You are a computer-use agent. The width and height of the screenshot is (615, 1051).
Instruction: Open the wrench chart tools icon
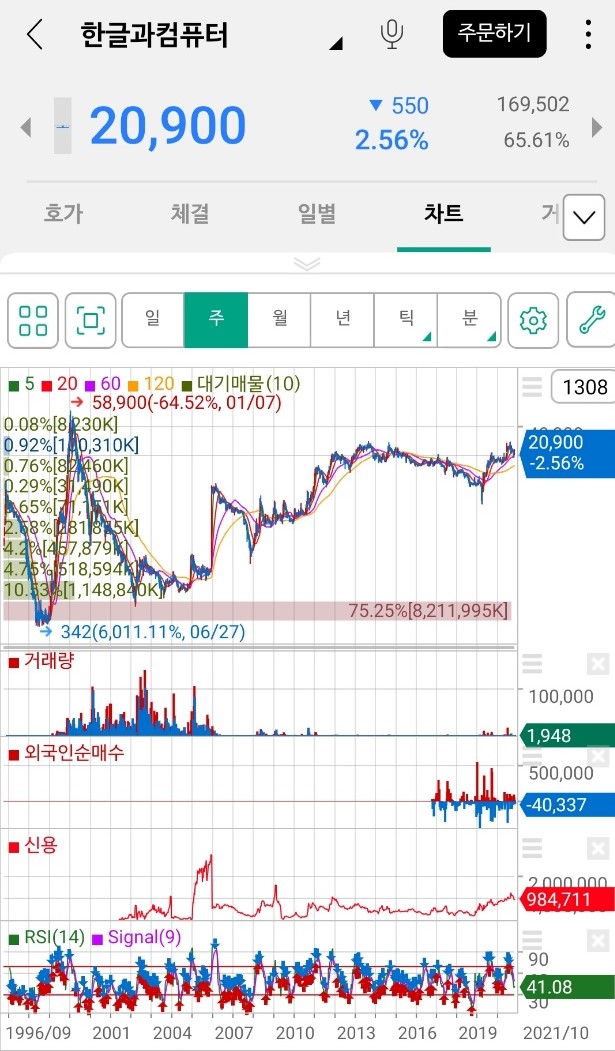tap(591, 320)
